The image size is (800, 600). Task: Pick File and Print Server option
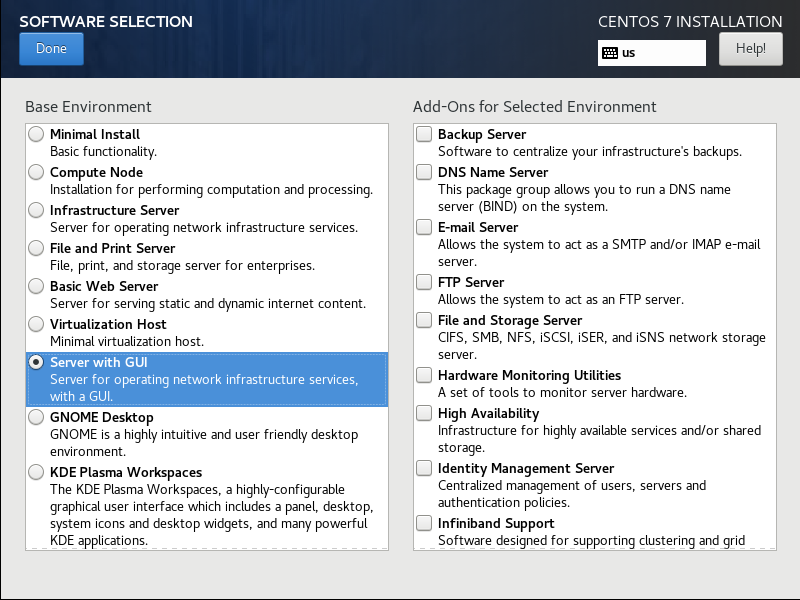coord(37,248)
